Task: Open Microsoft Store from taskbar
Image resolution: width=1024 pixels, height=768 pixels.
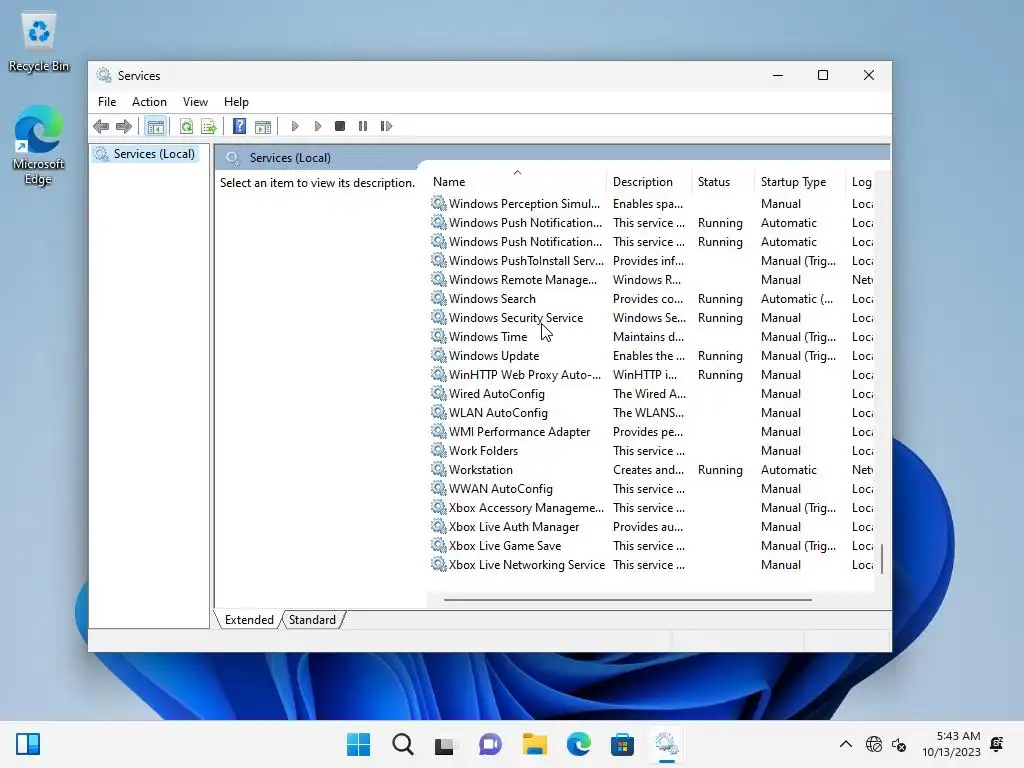Action: [622, 744]
